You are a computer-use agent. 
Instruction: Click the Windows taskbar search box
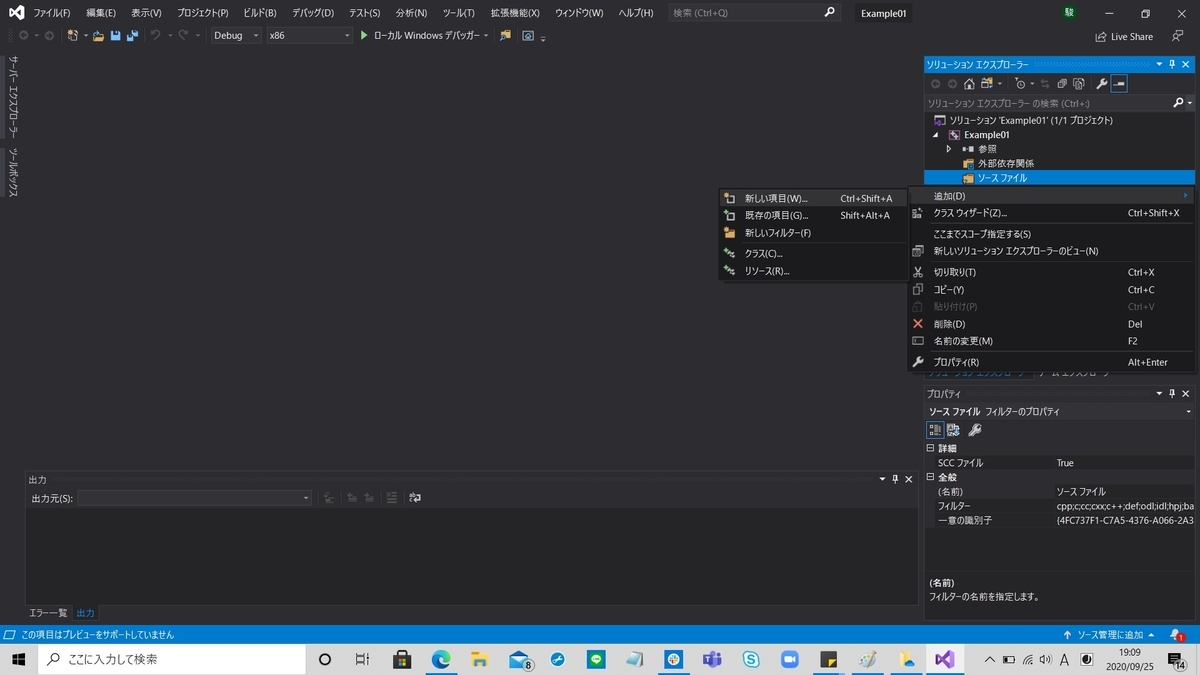coord(171,659)
